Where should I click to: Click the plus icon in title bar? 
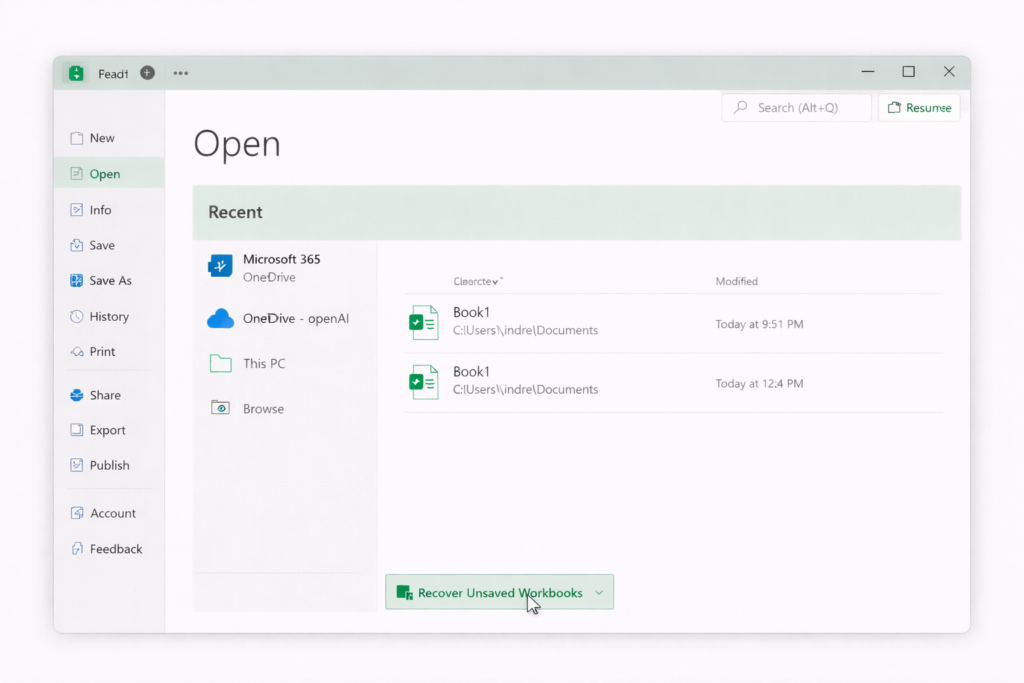click(148, 72)
